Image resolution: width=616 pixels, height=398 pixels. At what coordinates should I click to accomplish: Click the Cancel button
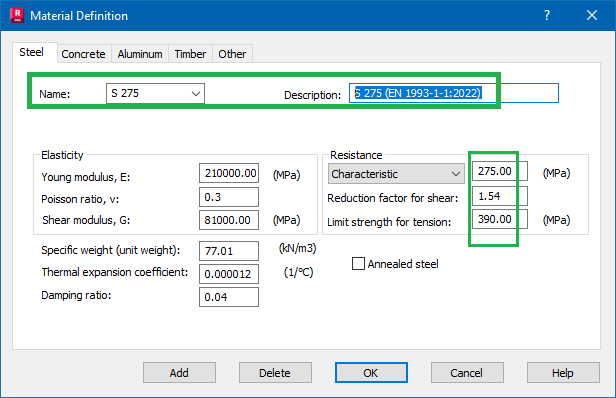[x=467, y=372]
